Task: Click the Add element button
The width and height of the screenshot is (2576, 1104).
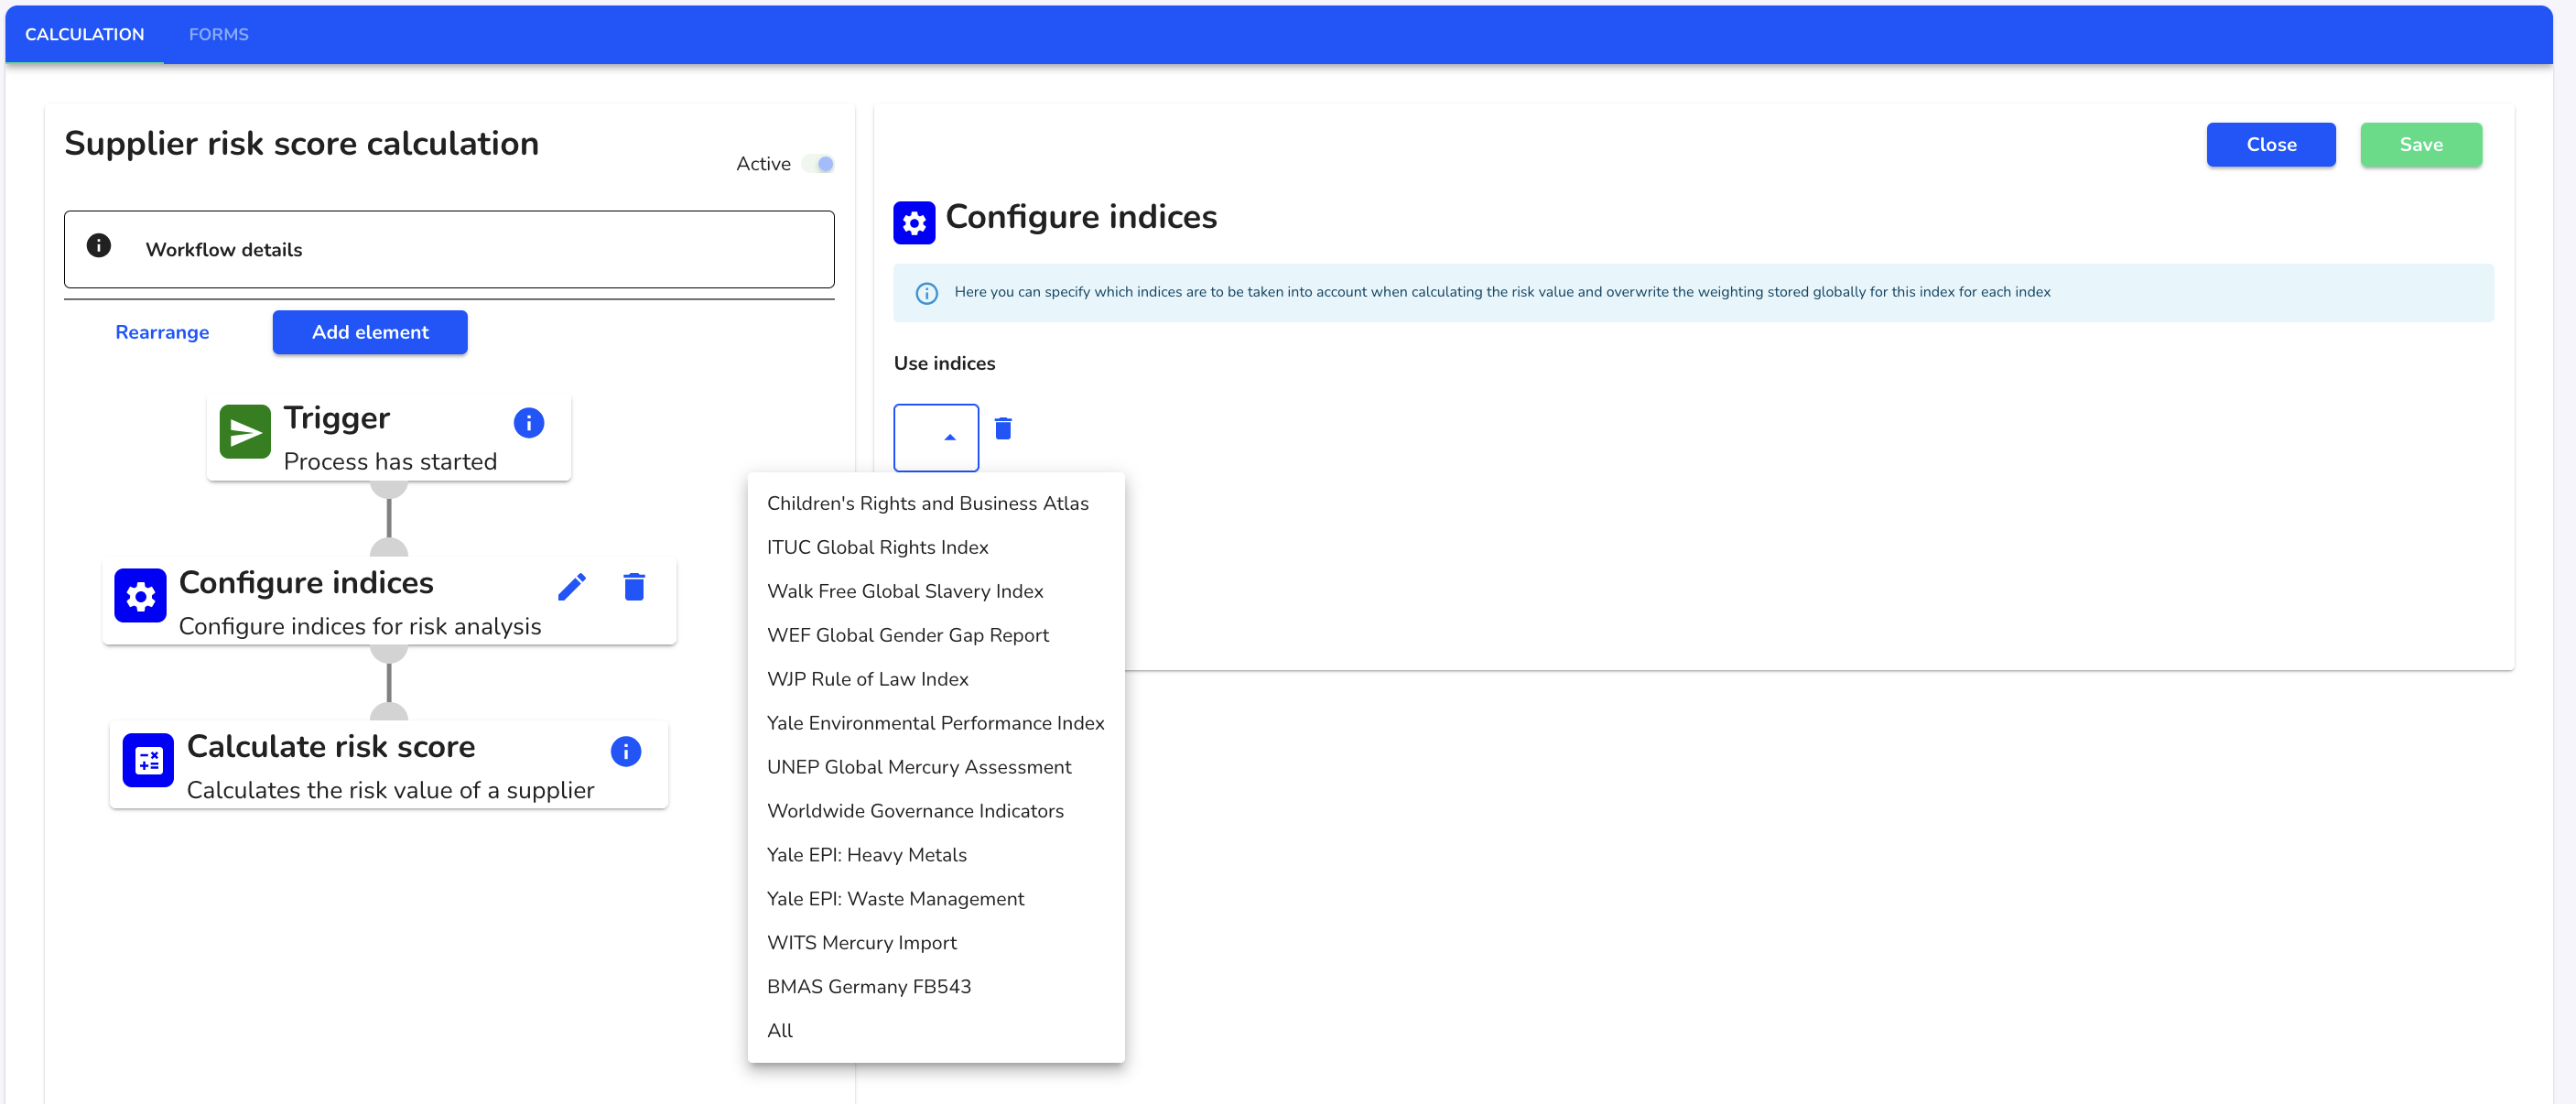Action: [370, 332]
